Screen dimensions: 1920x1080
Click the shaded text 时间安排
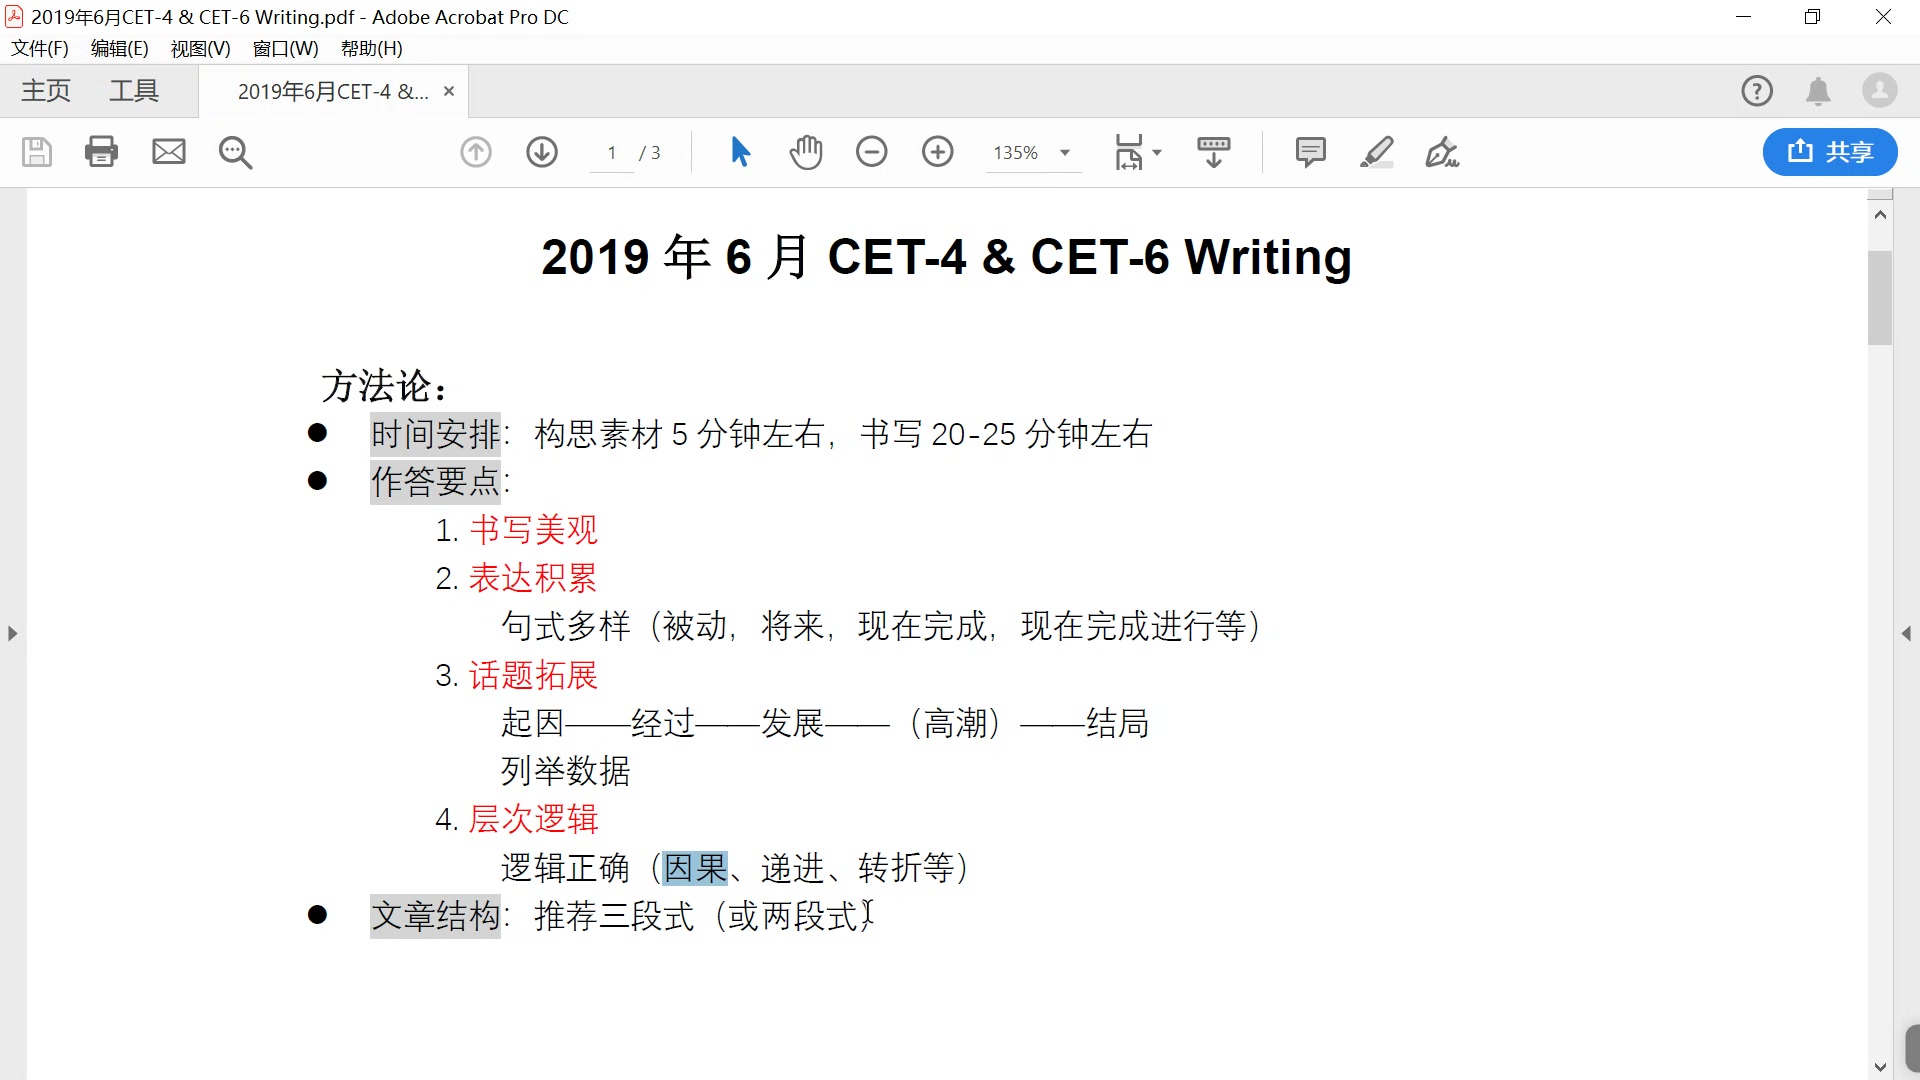(435, 434)
